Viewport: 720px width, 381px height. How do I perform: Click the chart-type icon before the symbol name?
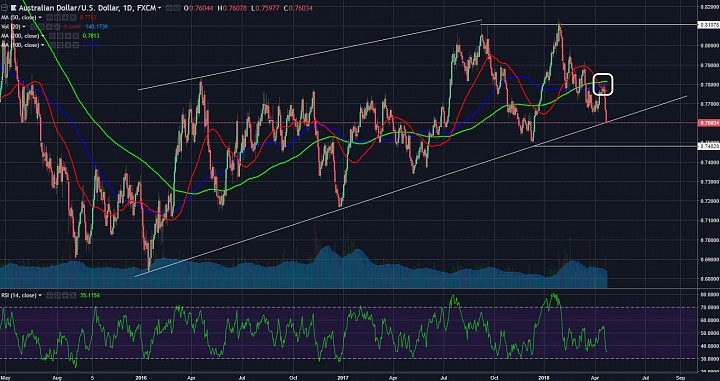tap(13, 8)
